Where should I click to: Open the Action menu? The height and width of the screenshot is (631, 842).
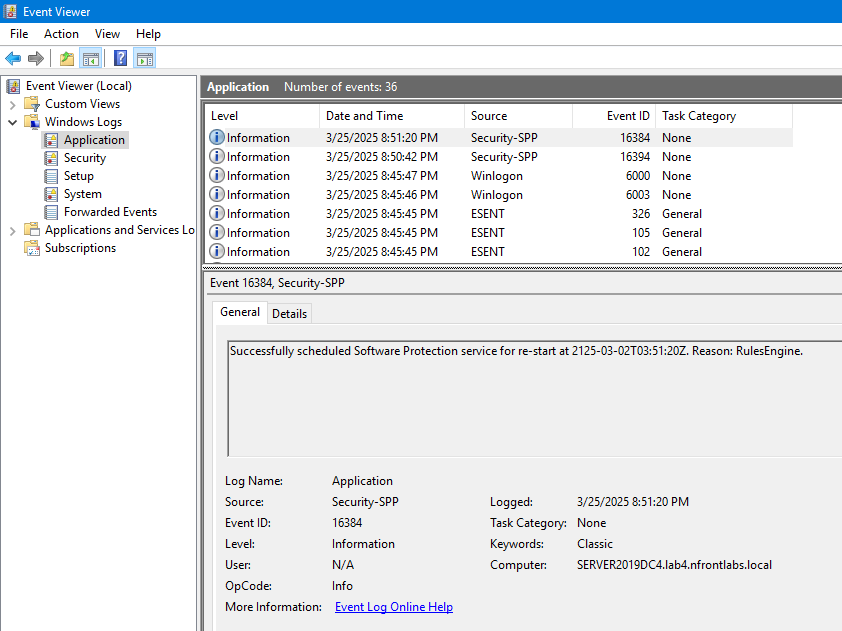pyautogui.click(x=61, y=34)
